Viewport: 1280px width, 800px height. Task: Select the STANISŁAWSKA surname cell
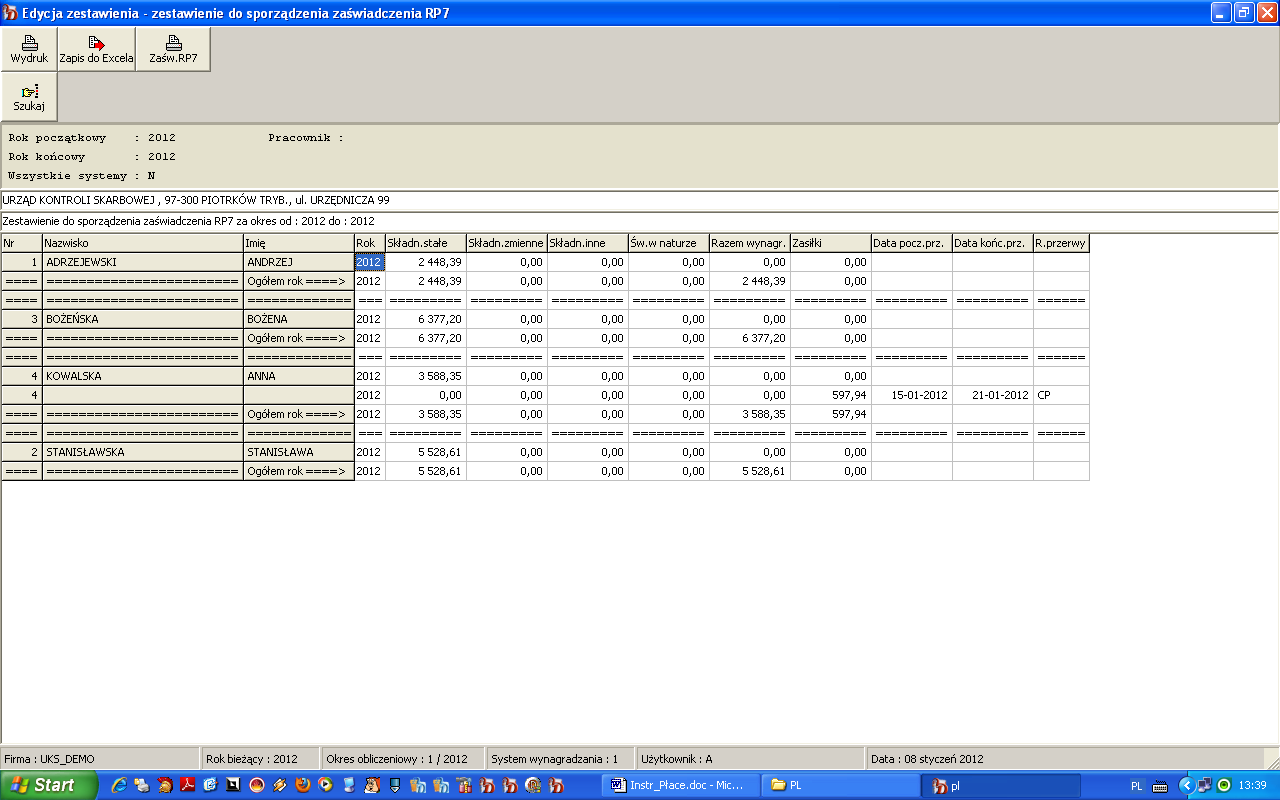[x=143, y=452]
